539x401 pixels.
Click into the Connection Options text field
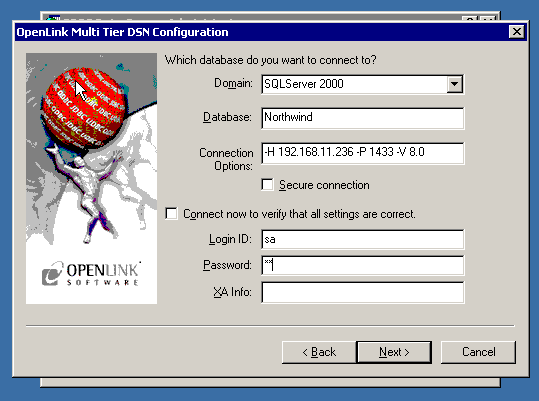(362, 153)
